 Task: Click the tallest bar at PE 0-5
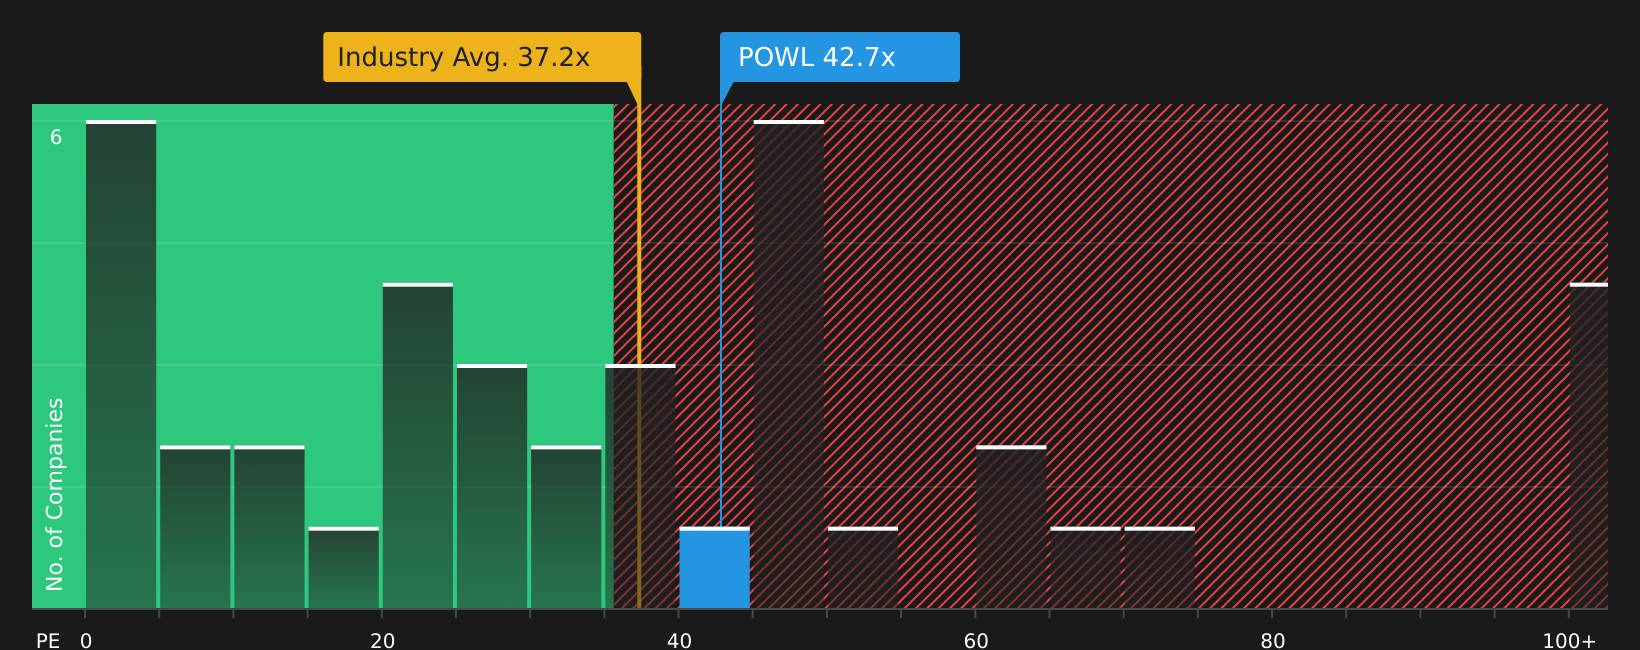coord(121,364)
